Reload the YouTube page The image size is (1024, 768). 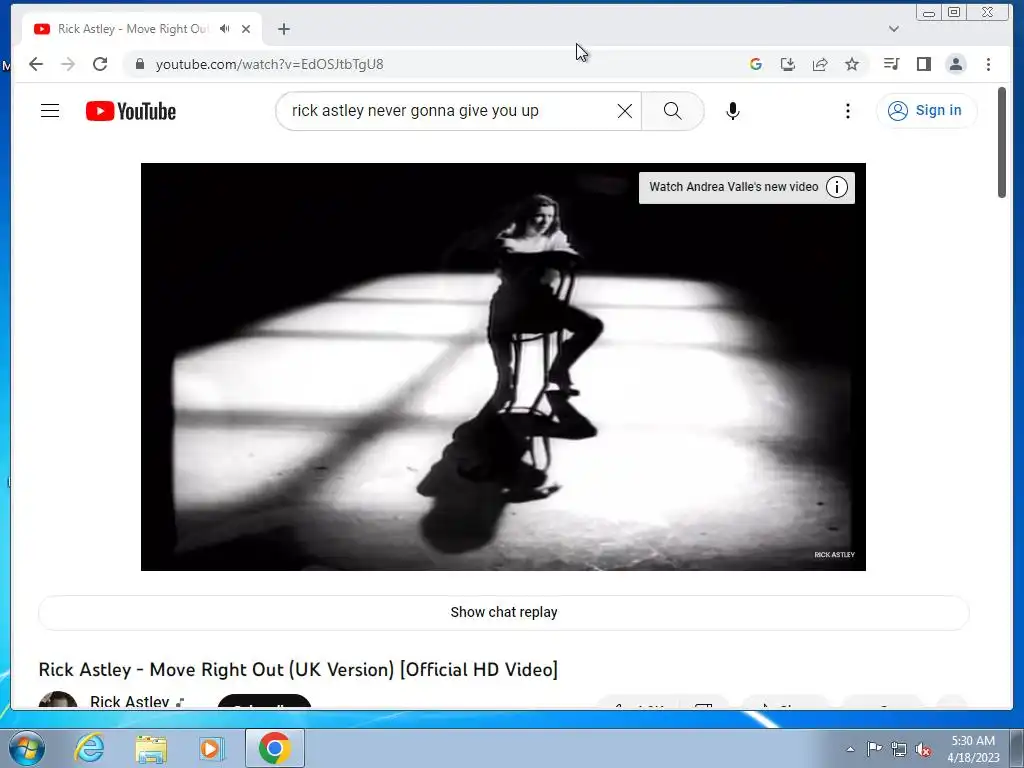[100, 64]
